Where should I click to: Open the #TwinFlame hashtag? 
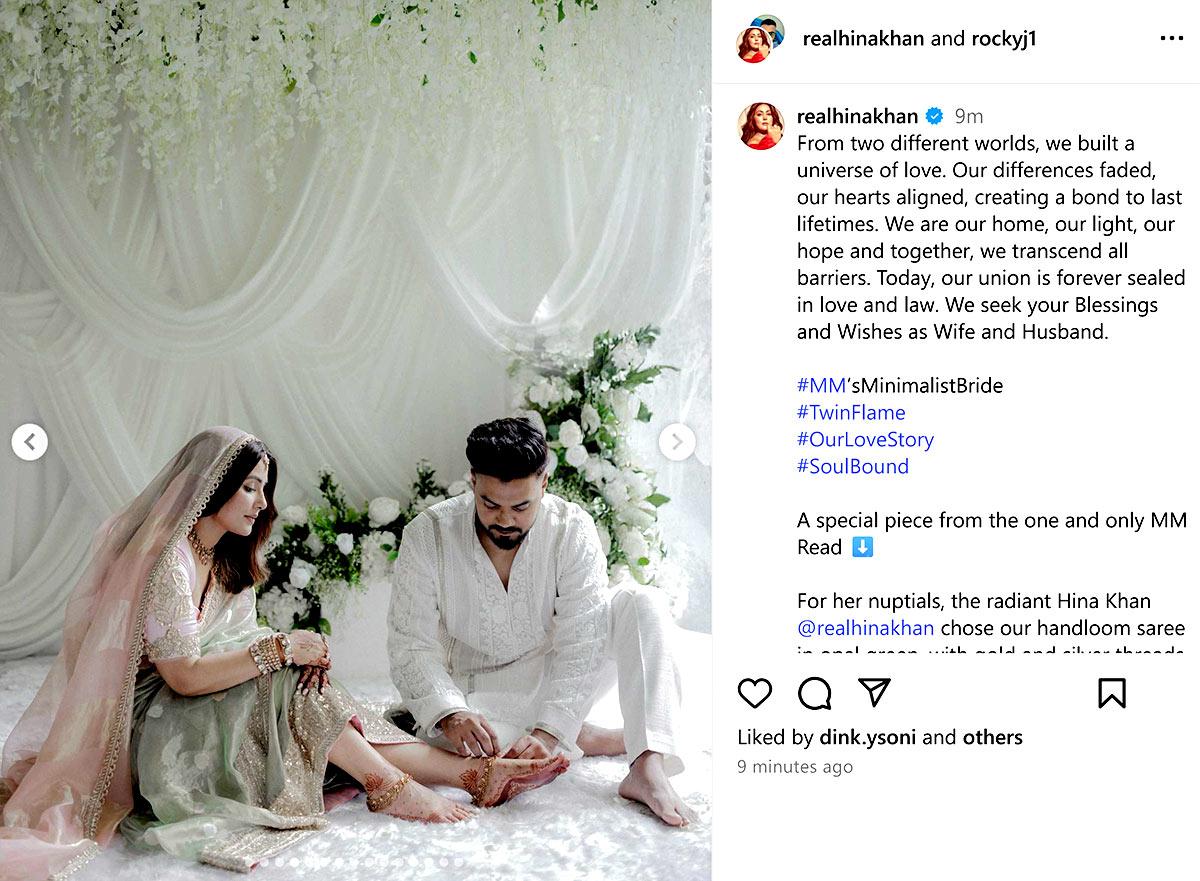[851, 412]
